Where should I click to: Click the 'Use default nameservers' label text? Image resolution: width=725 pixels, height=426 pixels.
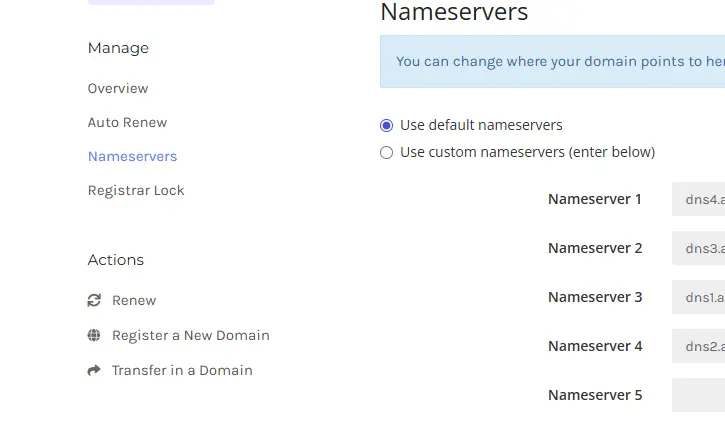pos(481,125)
